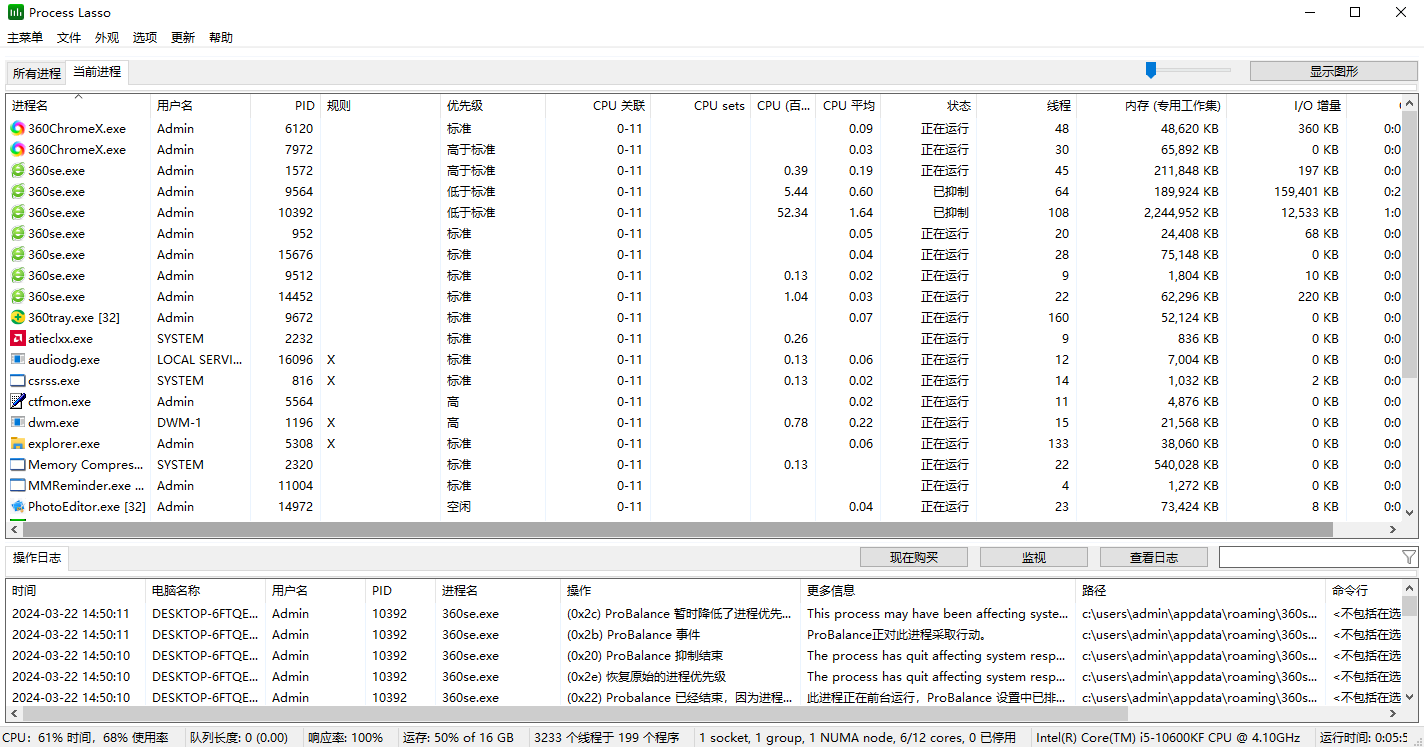Select the 当前进程 tab
Viewport: 1424px width, 747px height.
97,72
